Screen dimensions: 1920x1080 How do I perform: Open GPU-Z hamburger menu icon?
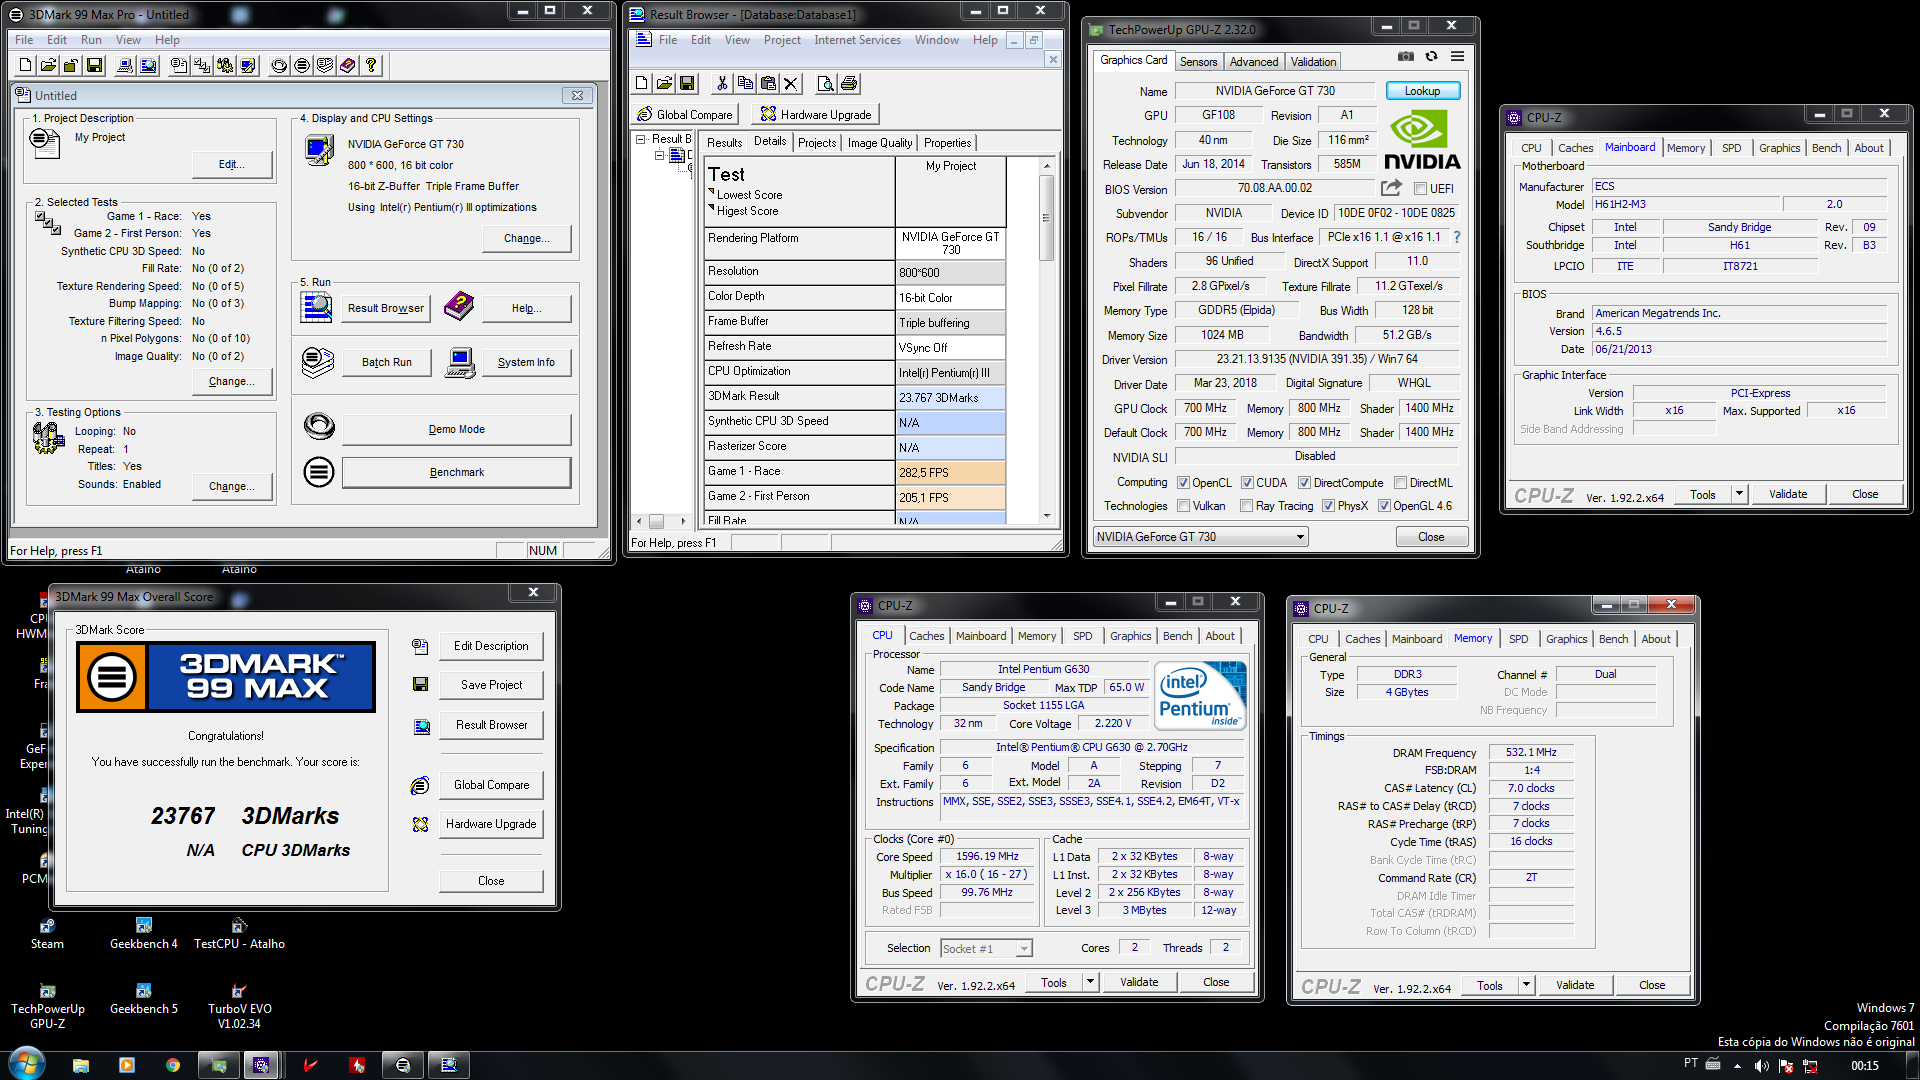pyautogui.click(x=1458, y=57)
